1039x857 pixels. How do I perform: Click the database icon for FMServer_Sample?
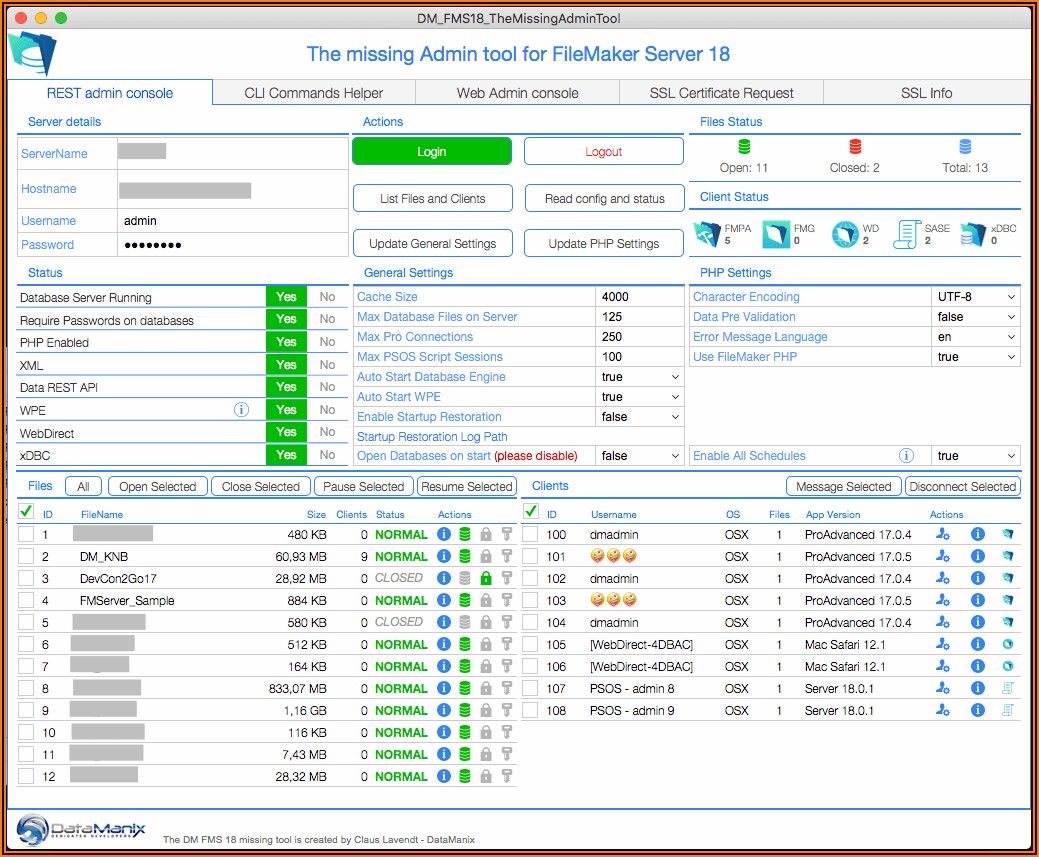(465, 600)
